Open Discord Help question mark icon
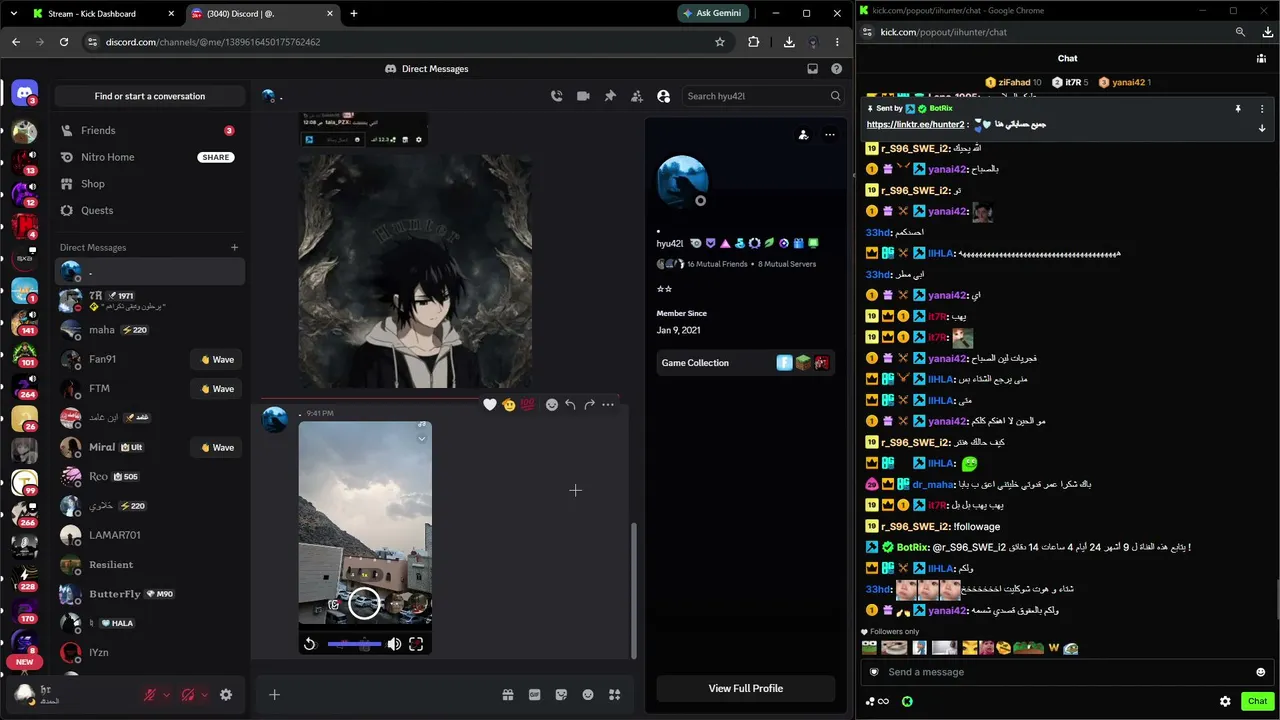This screenshot has height=720, width=1280. coord(836,69)
